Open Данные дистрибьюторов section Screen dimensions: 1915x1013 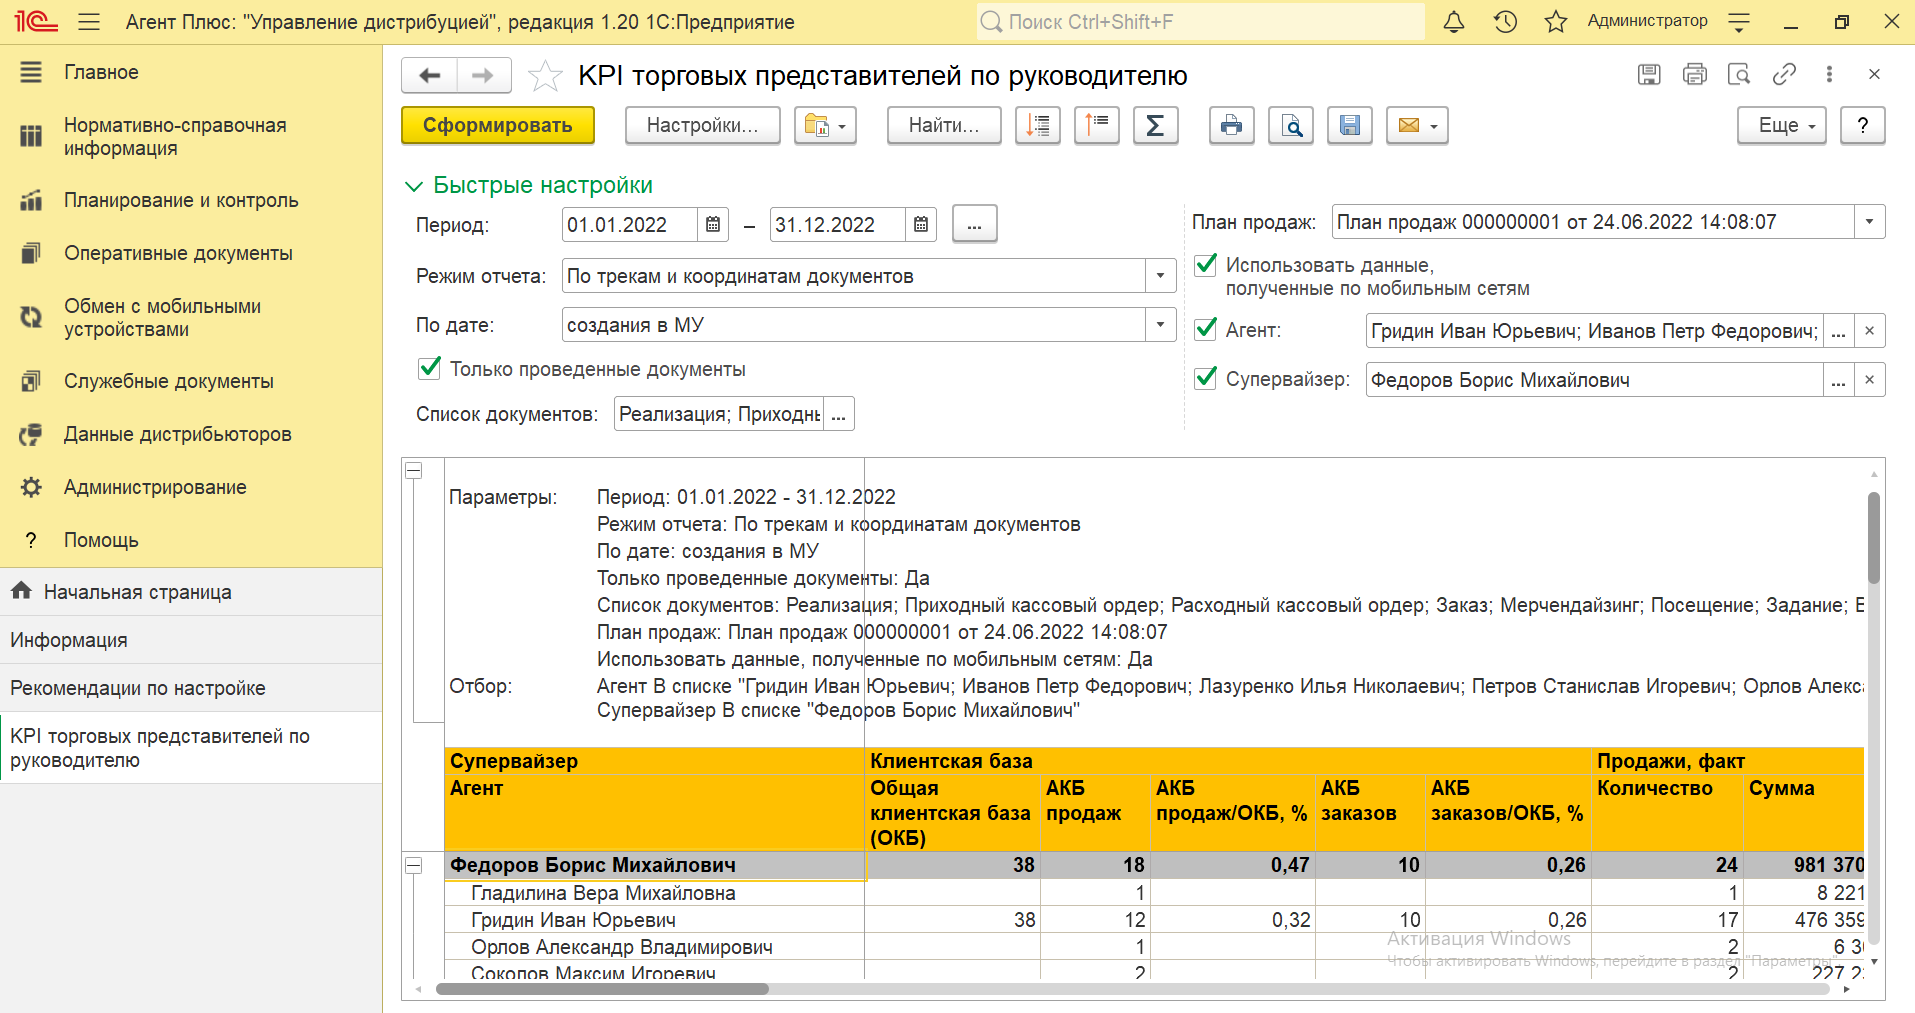191,434
